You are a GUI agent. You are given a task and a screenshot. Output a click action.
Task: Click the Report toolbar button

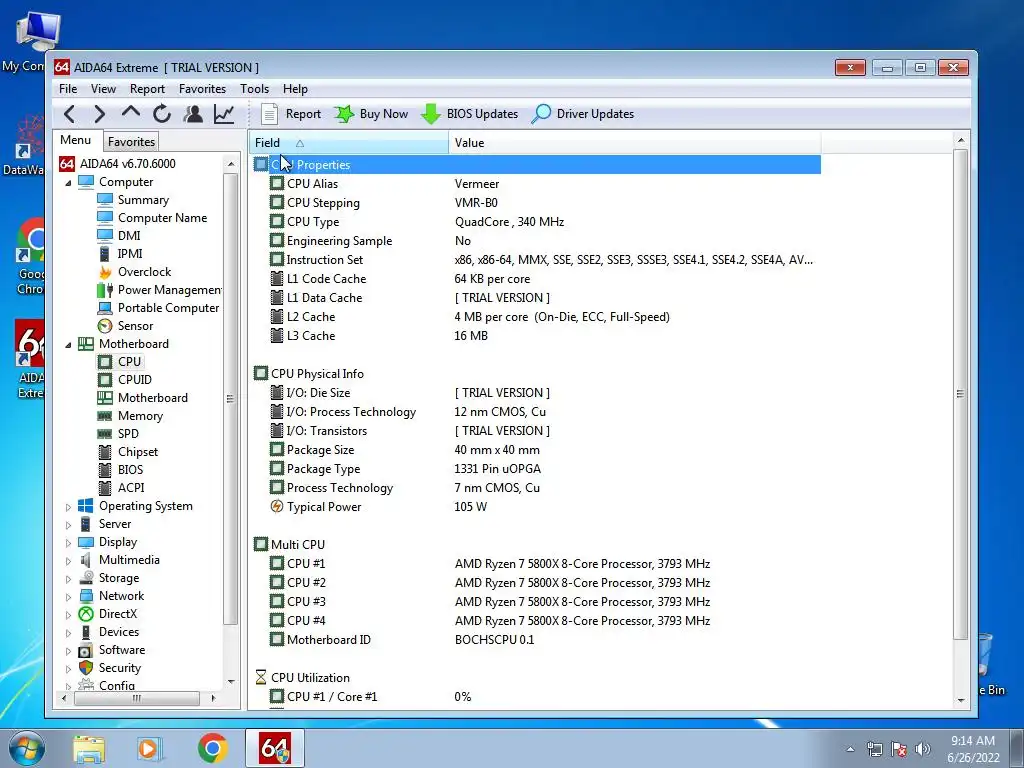[x=291, y=114]
